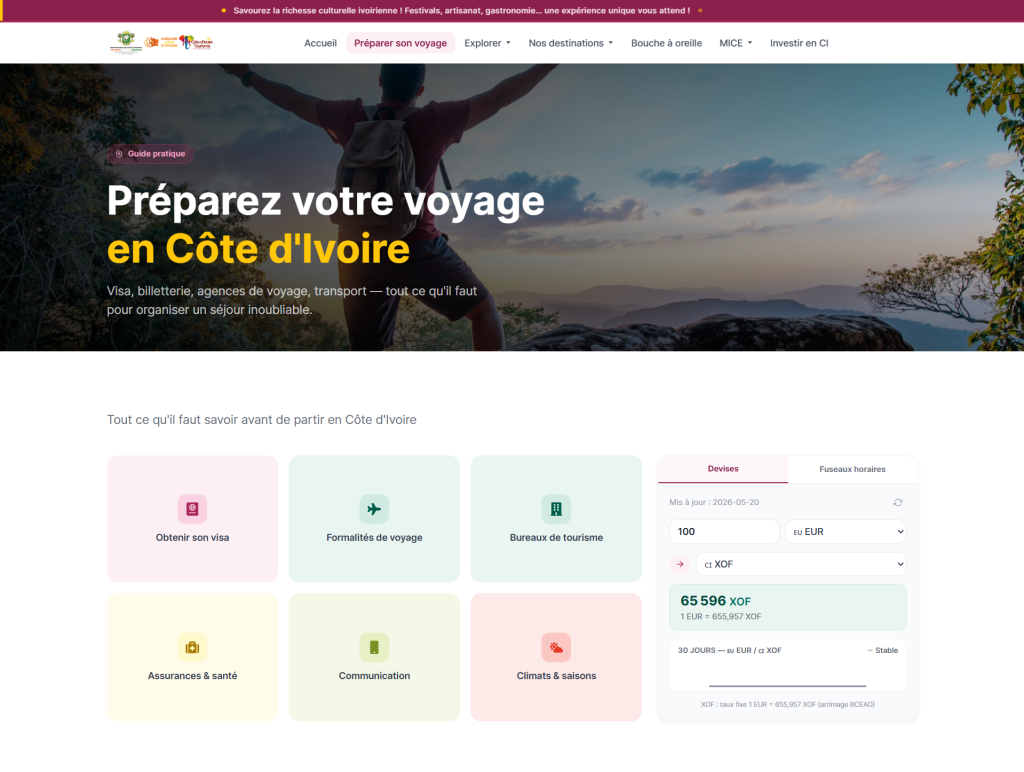Click the phone icon for Communication
Screen dimensions: 1024x772
tap(374, 647)
